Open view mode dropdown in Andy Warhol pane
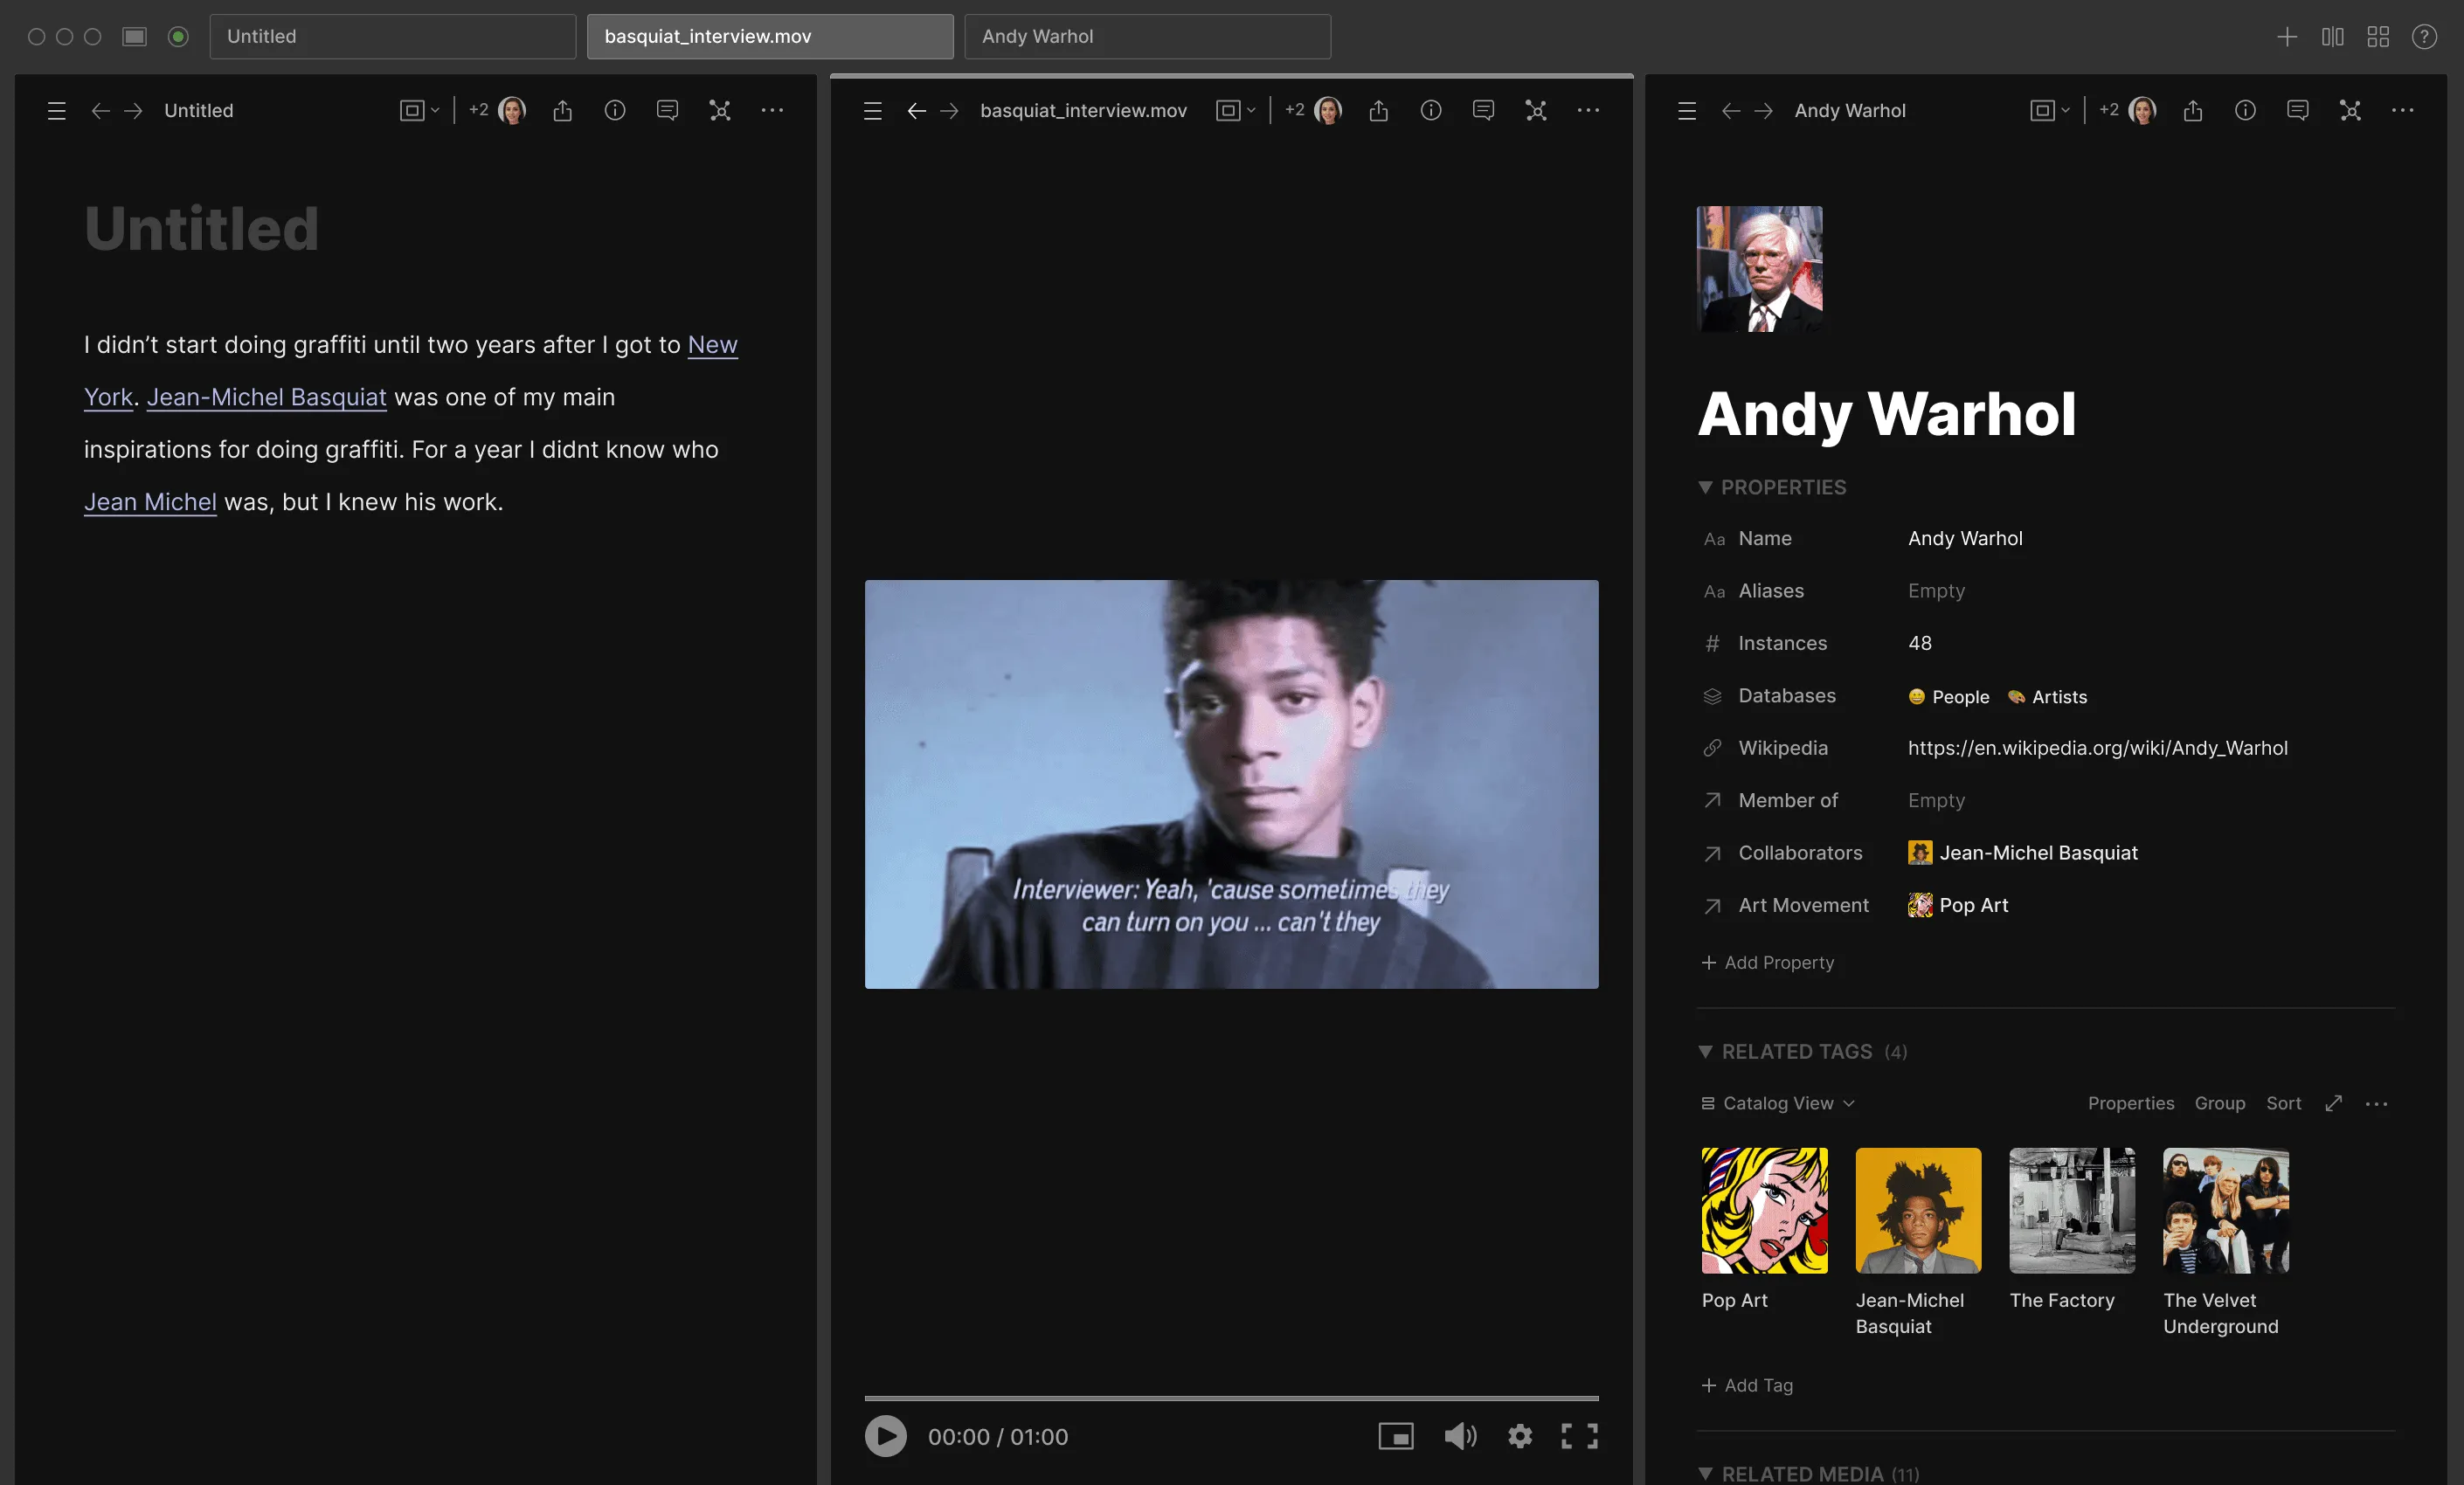 click(2050, 111)
